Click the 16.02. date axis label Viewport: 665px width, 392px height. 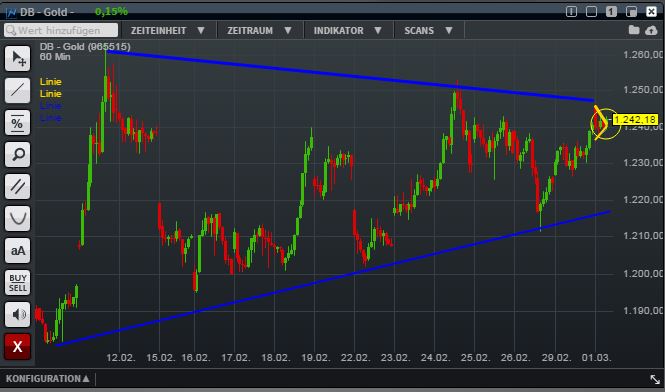196,358
